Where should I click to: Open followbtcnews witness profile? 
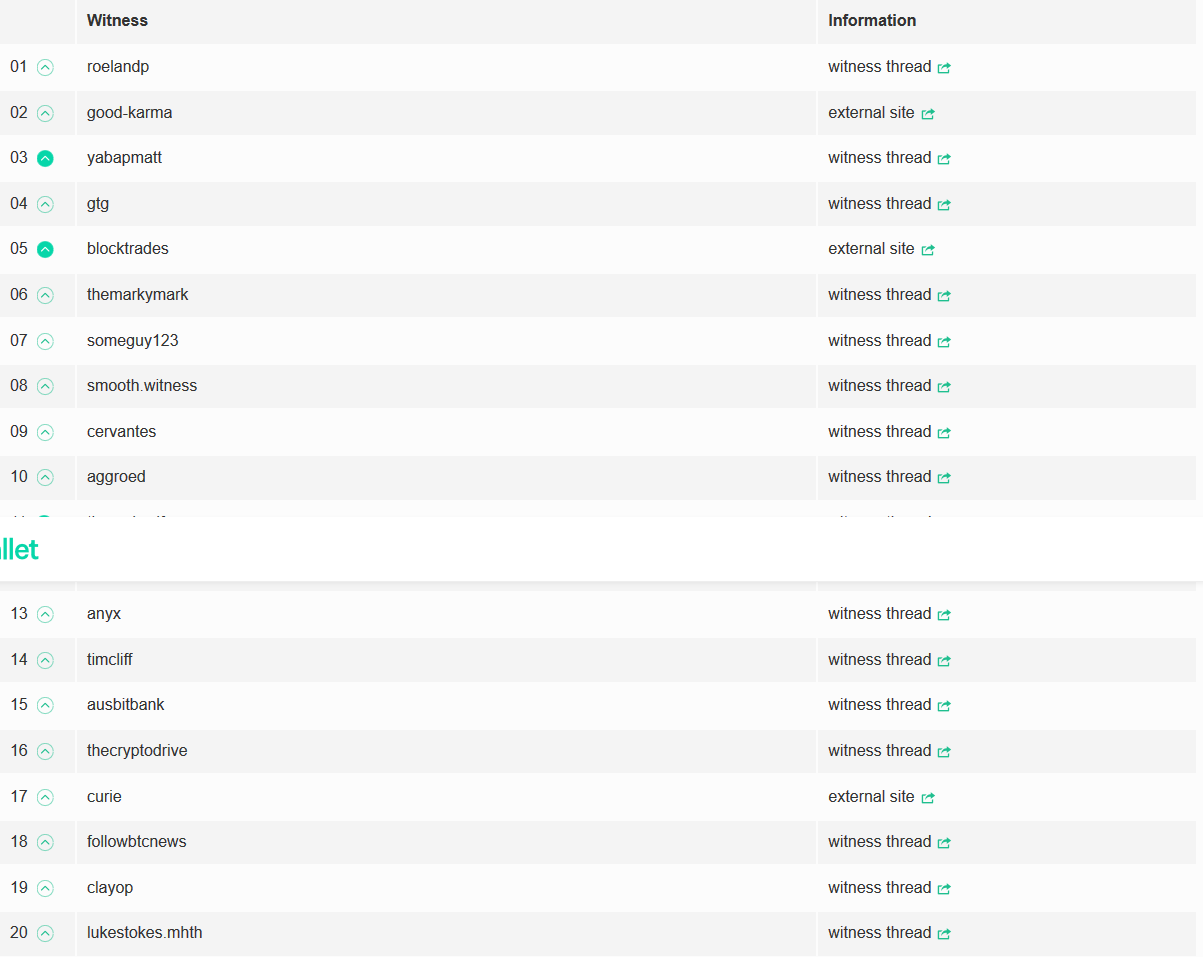click(x=137, y=842)
